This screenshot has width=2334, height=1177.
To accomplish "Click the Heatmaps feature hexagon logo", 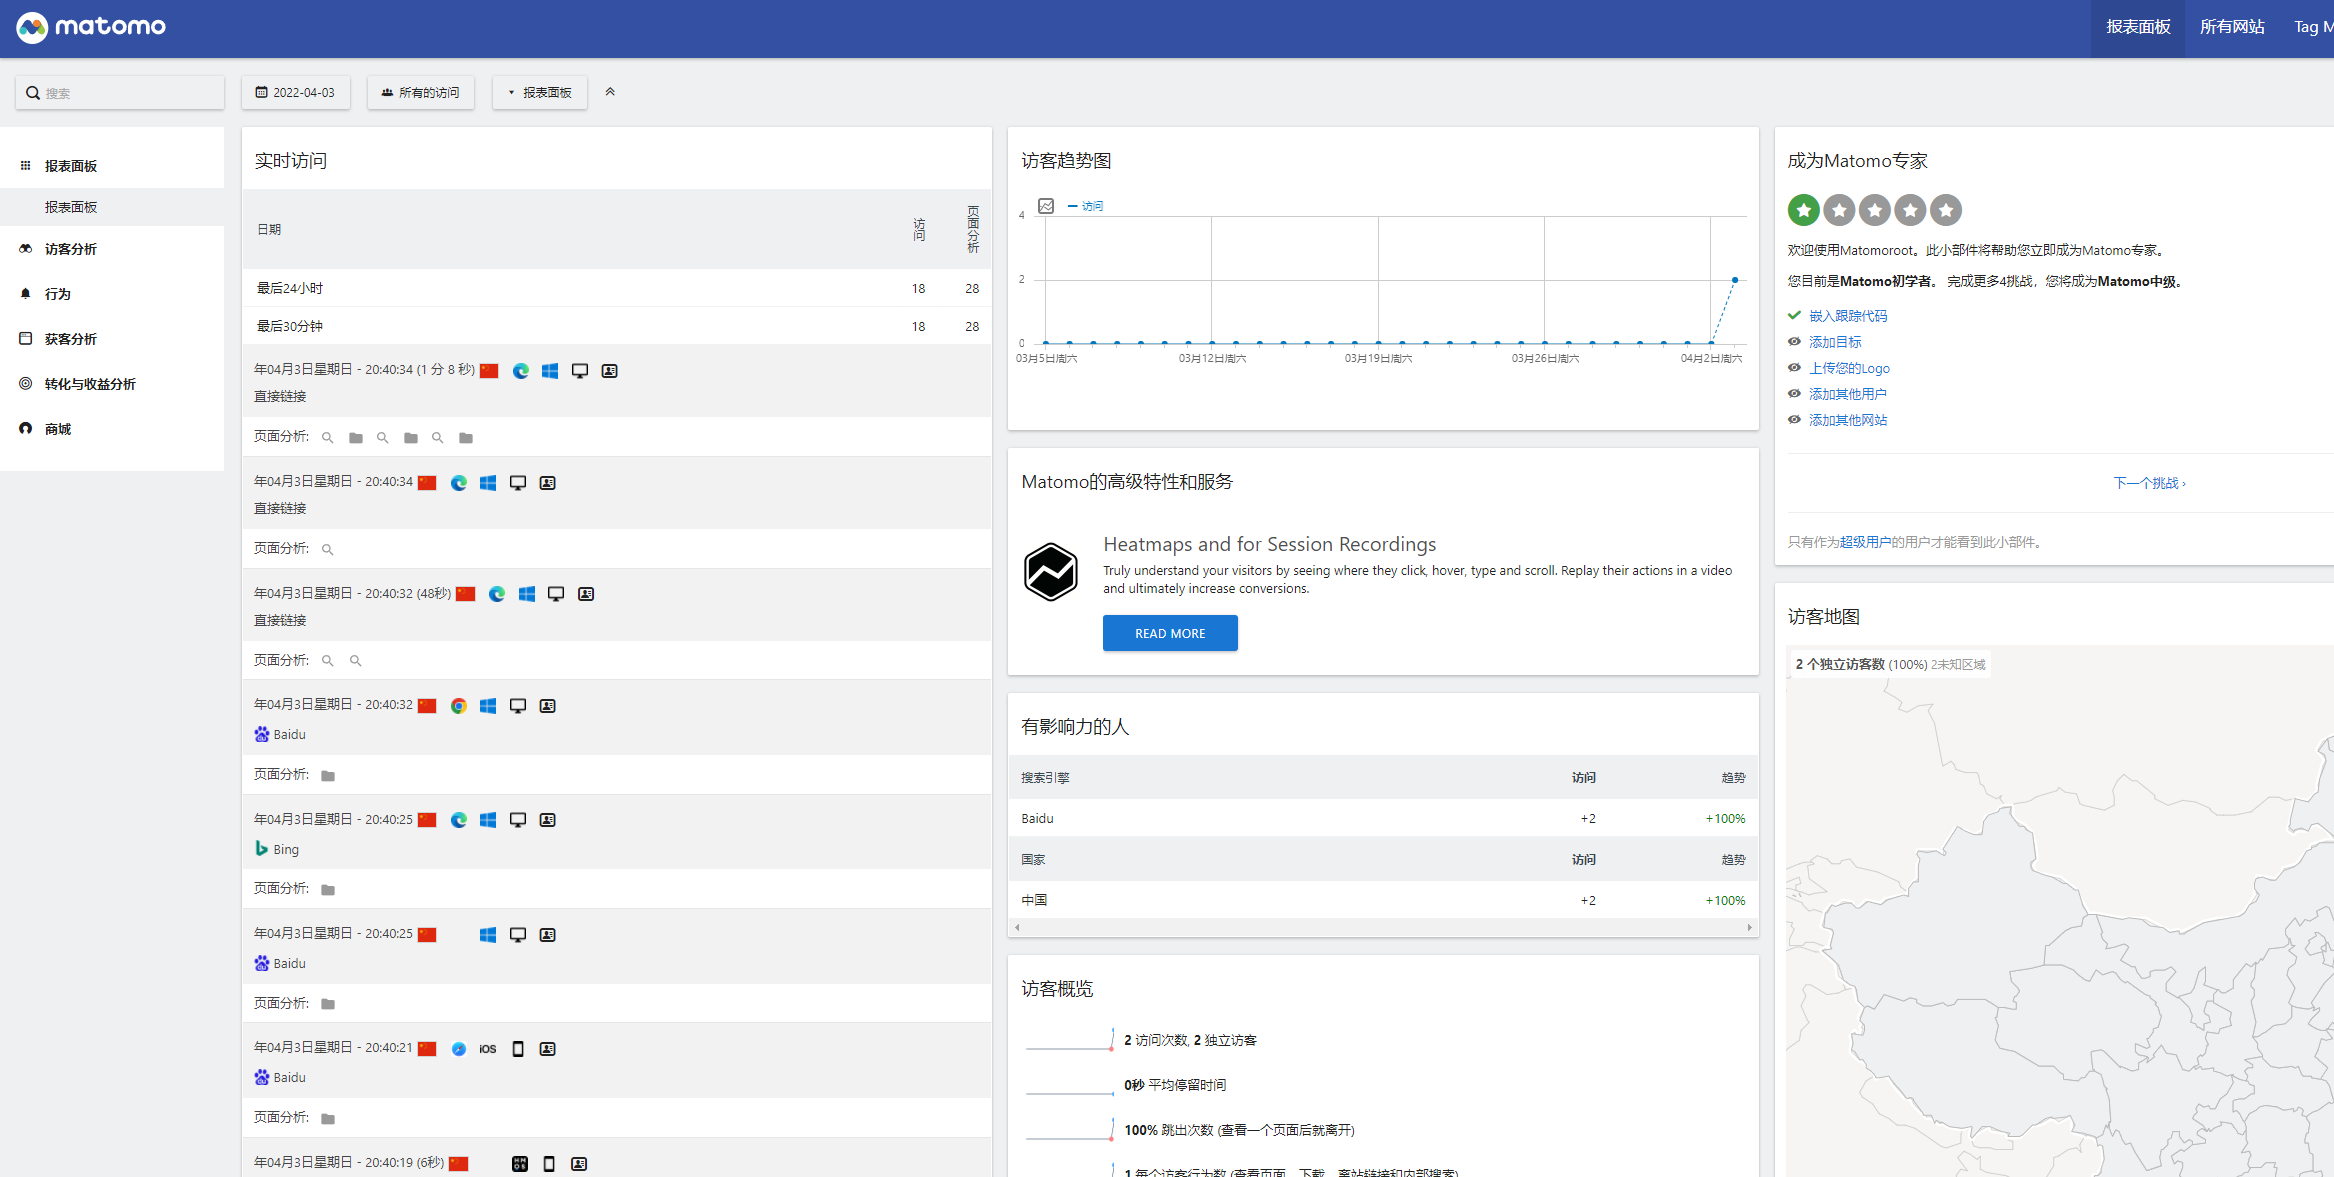I will (x=1051, y=572).
